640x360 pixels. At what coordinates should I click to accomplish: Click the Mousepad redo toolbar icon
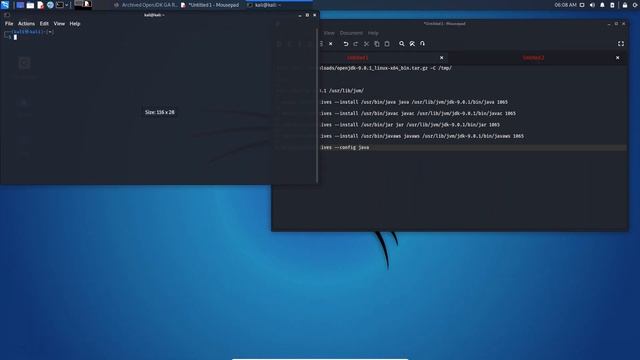click(356, 44)
